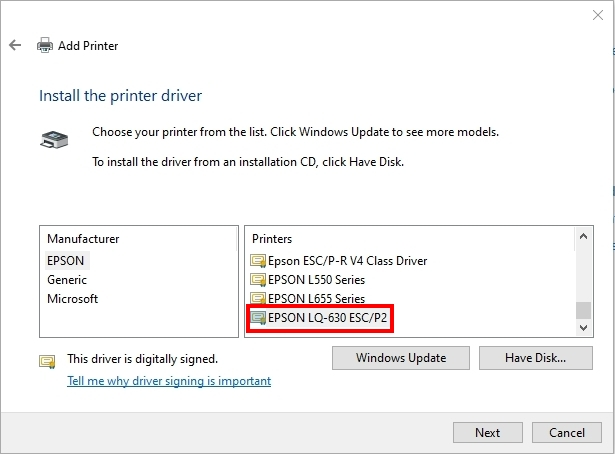This screenshot has height=454, width=615.
Task: Click the Windows Update button
Action: (x=401, y=358)
